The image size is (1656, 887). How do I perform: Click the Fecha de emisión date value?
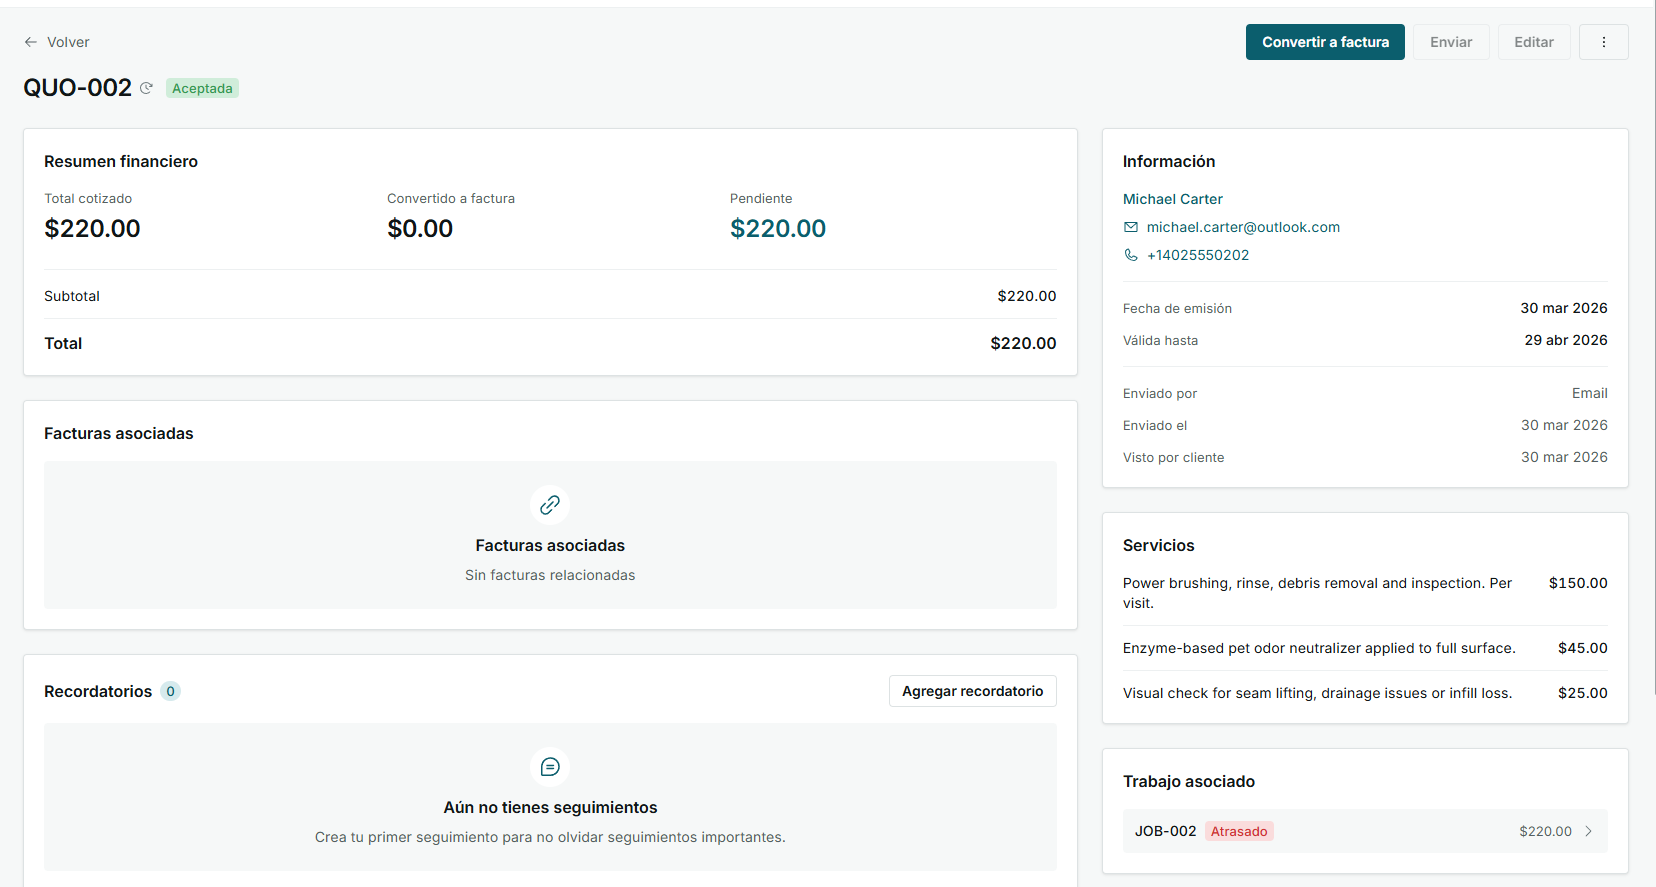pyautogui.click(x=1564, y=308)
